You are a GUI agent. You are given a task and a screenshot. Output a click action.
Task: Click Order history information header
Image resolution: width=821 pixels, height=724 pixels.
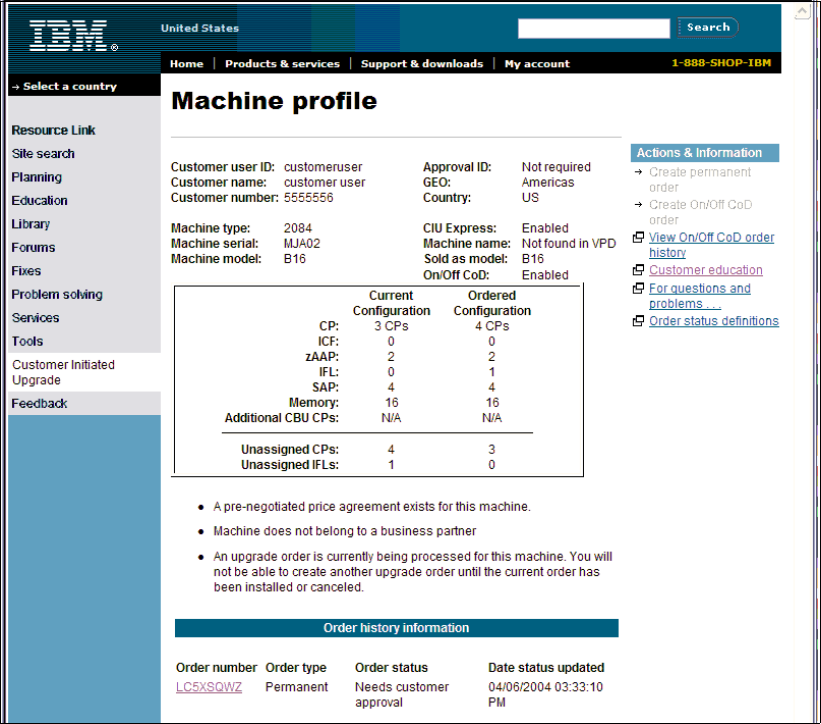coord(396,628)
